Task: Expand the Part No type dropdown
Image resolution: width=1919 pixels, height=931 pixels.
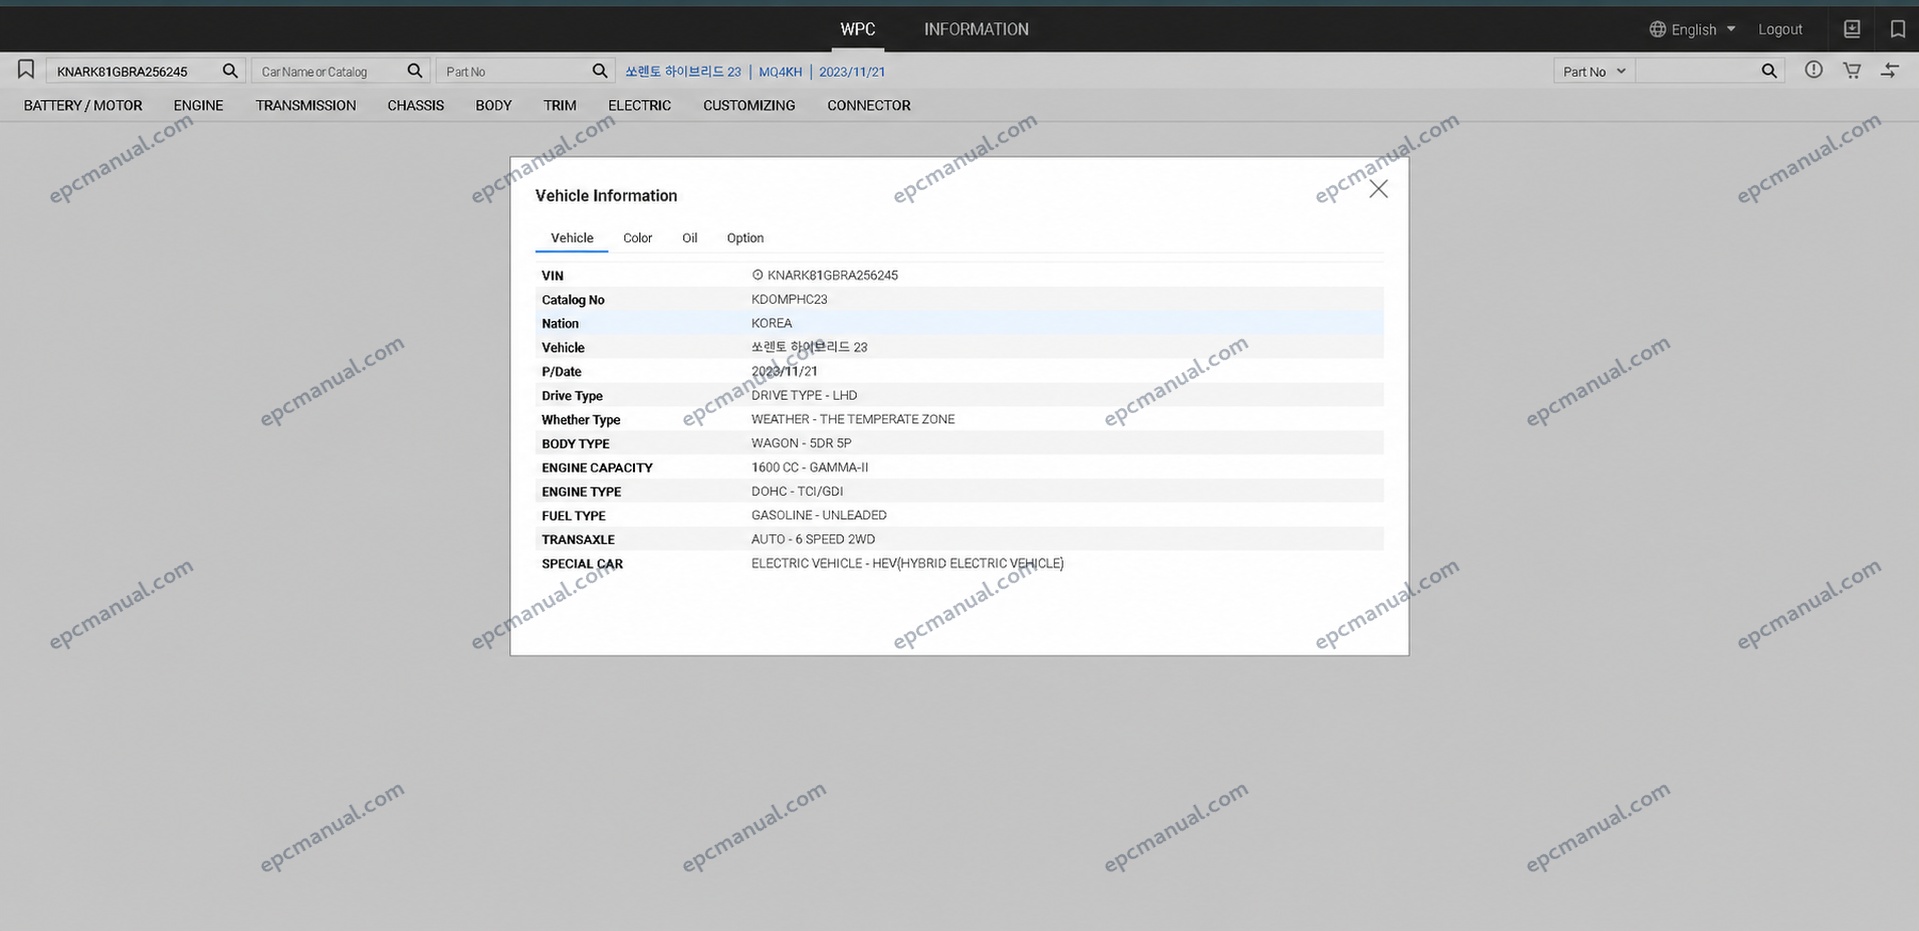Action: pos(1594,71)
